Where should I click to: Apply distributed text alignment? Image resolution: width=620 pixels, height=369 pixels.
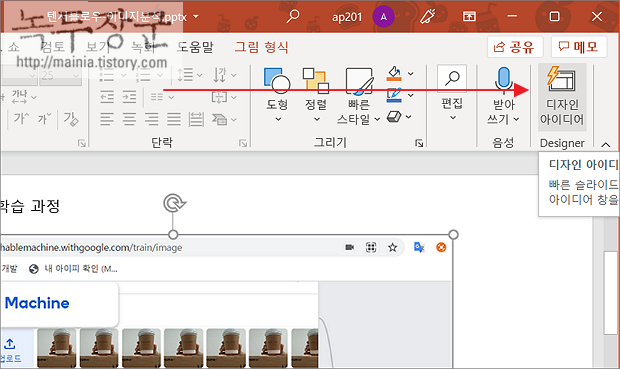point(196,119)
